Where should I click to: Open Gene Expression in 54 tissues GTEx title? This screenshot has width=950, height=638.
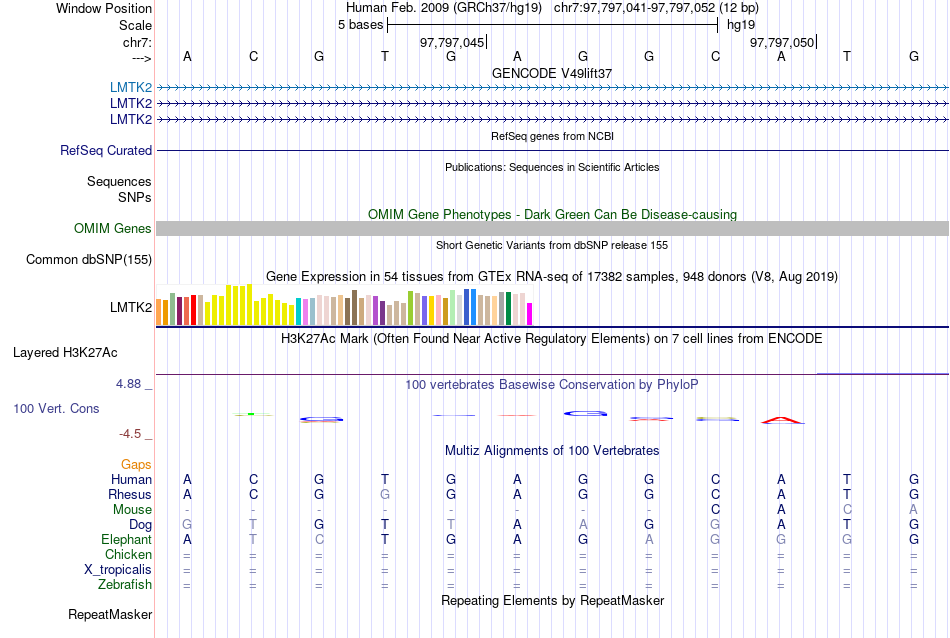pyautogui.click(x=552, y=276)
